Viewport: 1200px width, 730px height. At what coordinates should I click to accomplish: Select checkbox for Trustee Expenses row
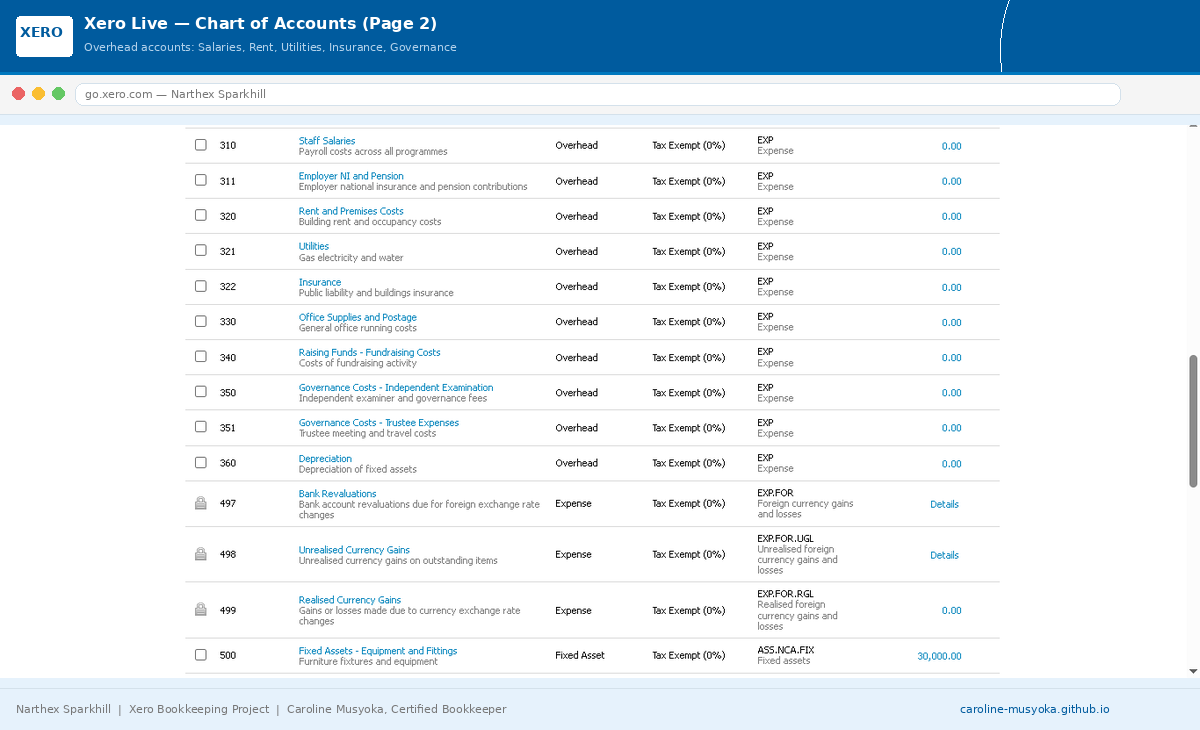(x=200, y=426)
